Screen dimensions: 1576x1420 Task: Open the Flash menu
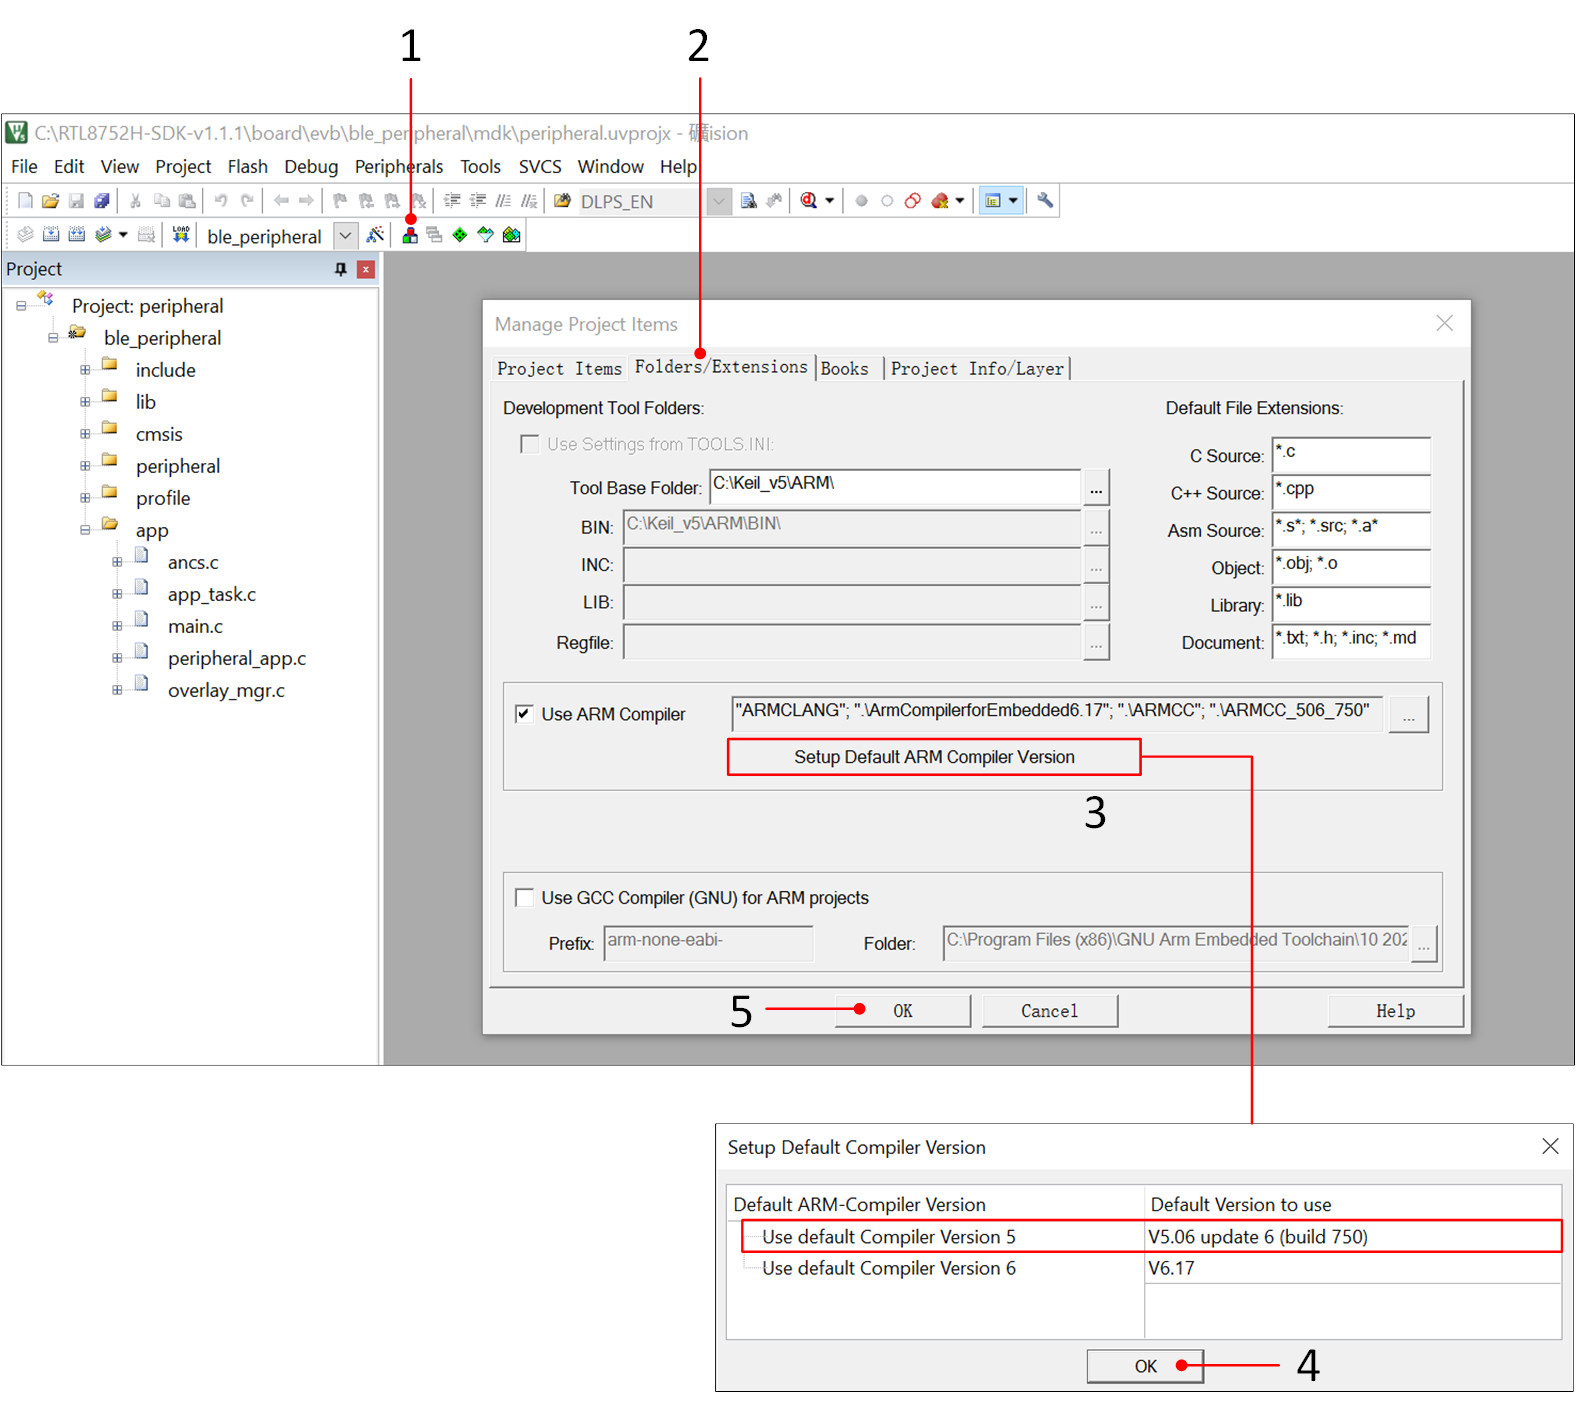point(247,167)
